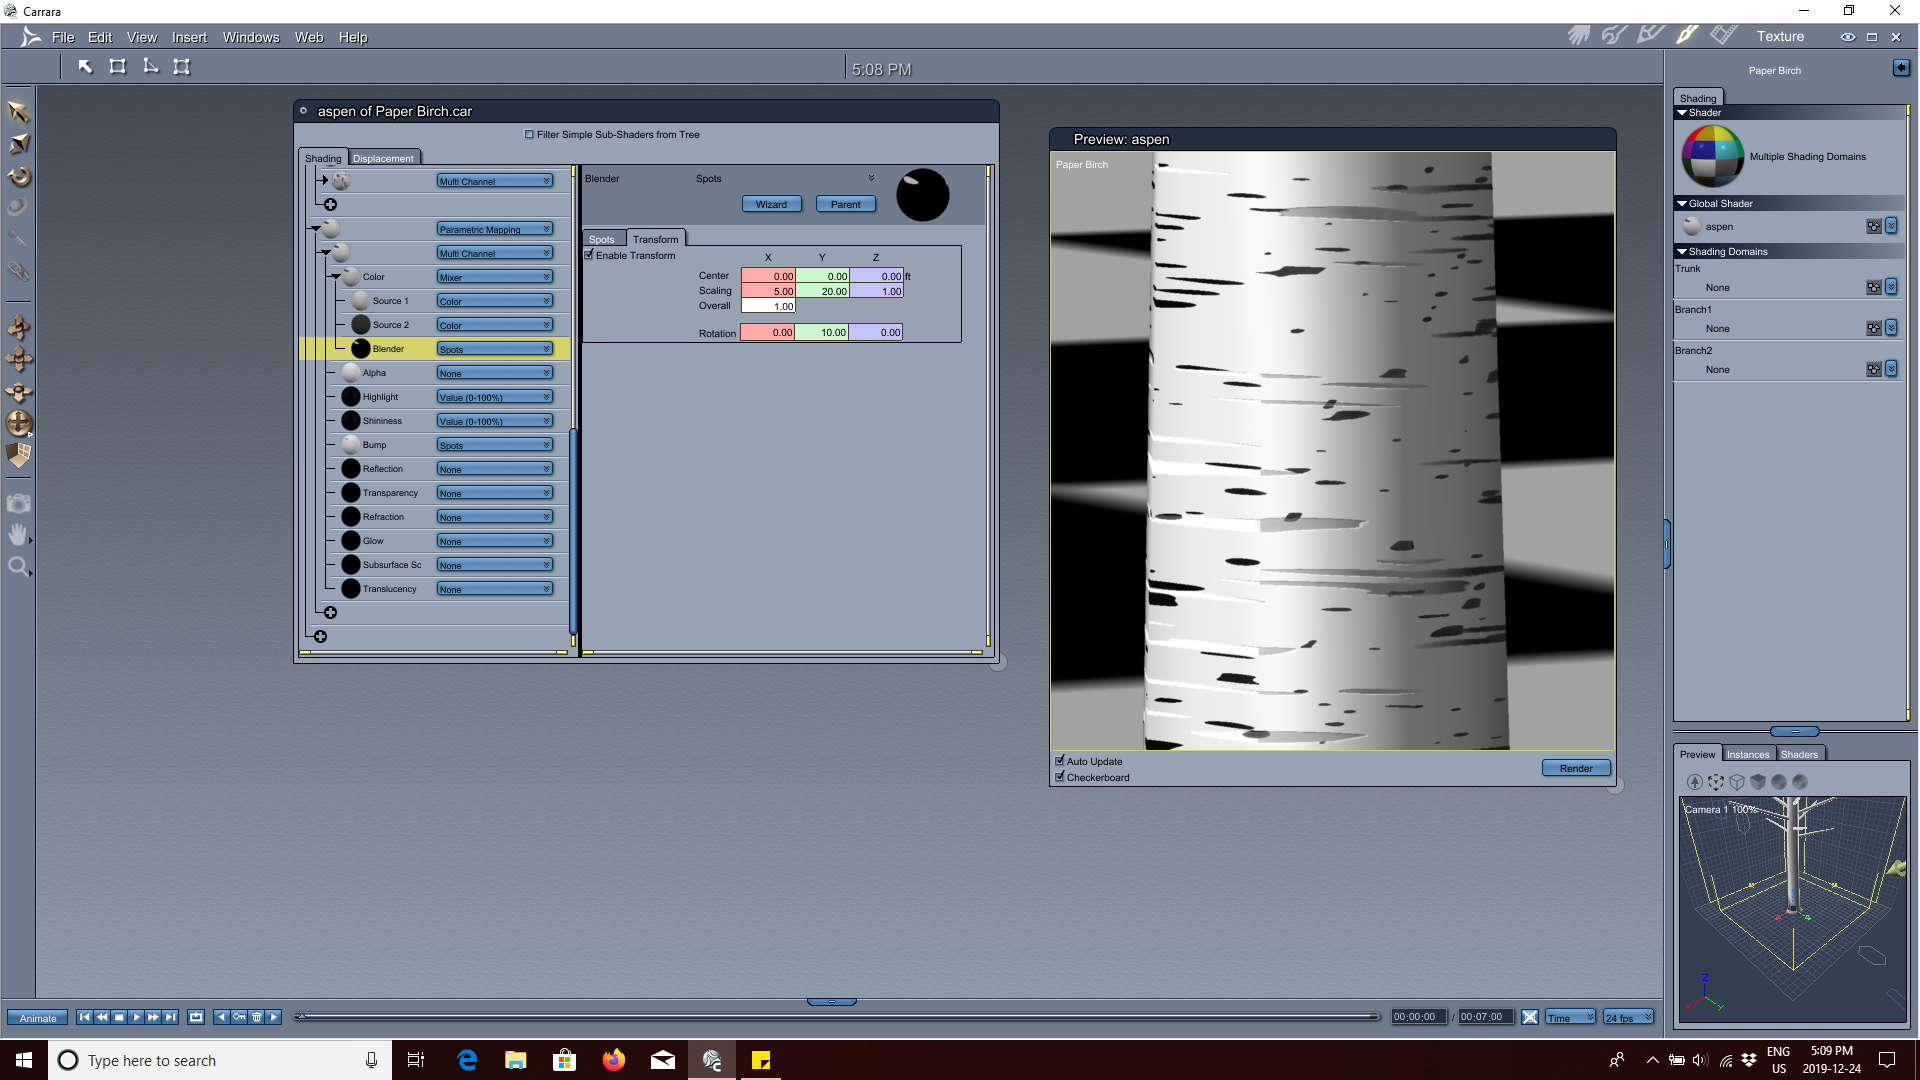Select the hand pan tool
This screenshot has height=1080, width=1920.
pos(19,535)
